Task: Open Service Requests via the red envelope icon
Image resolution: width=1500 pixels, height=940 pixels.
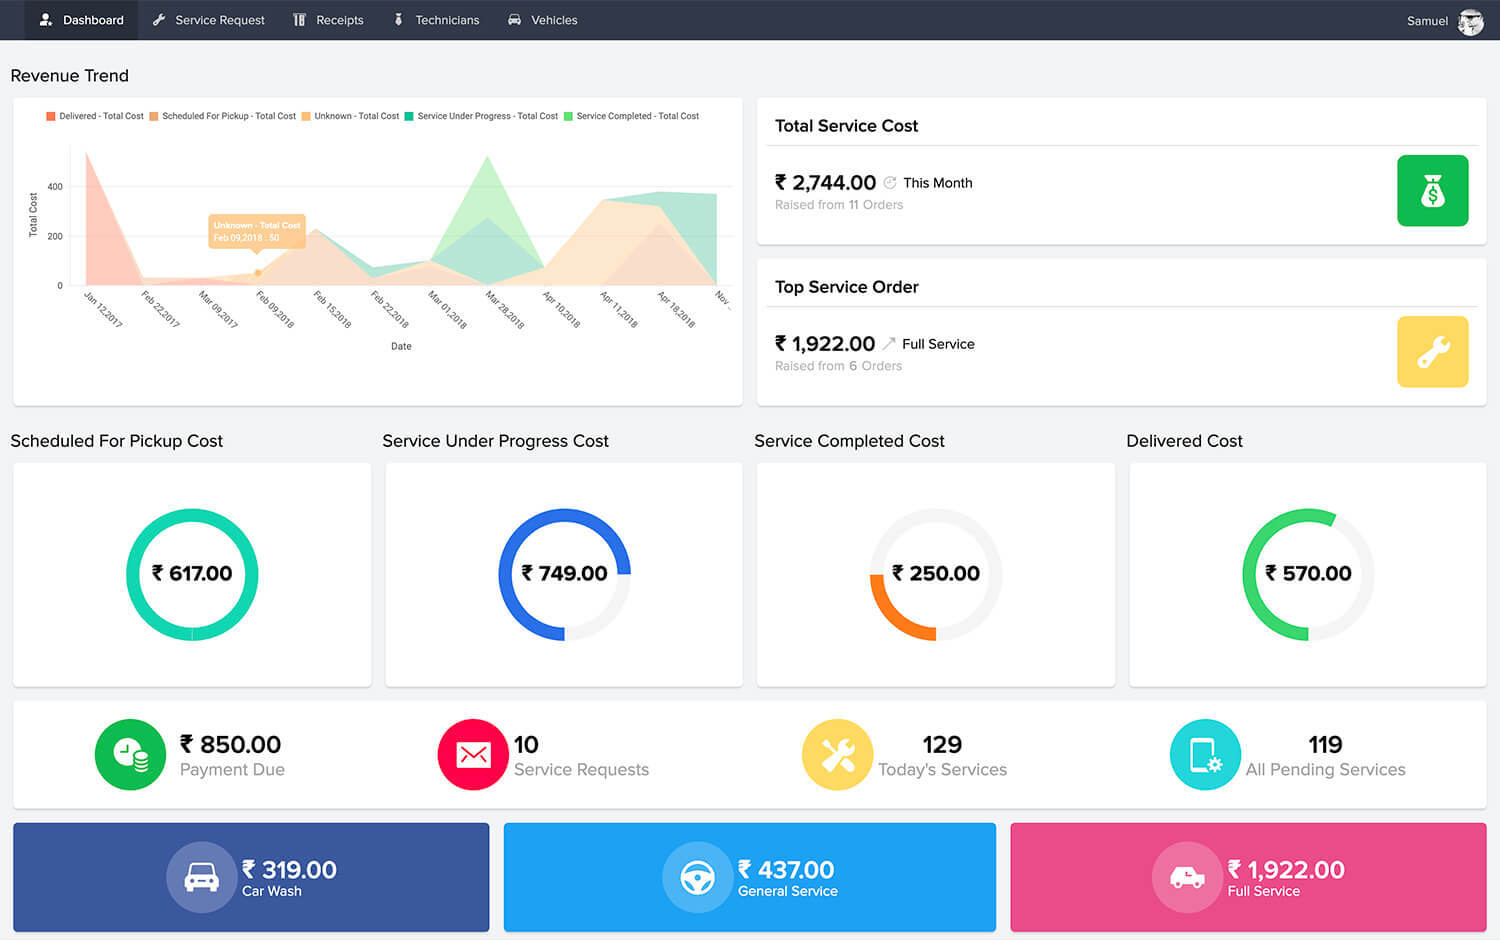Action: tap(472, 755)
